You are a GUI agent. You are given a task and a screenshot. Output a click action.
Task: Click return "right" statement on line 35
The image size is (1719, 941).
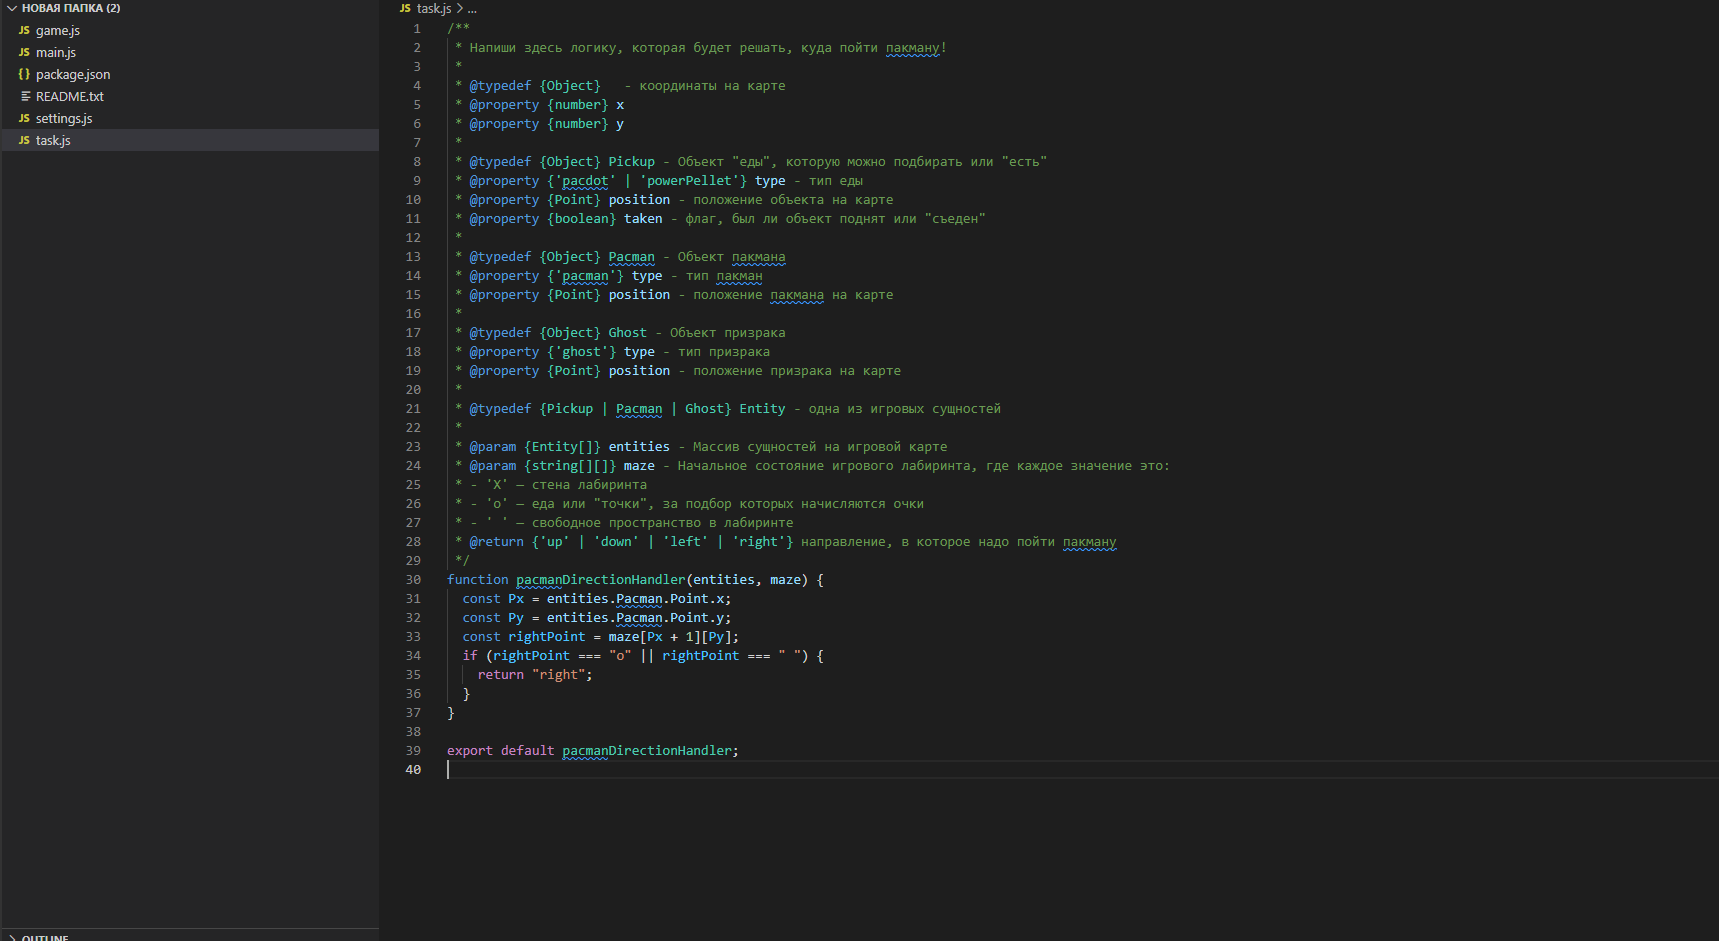point(535,675)
